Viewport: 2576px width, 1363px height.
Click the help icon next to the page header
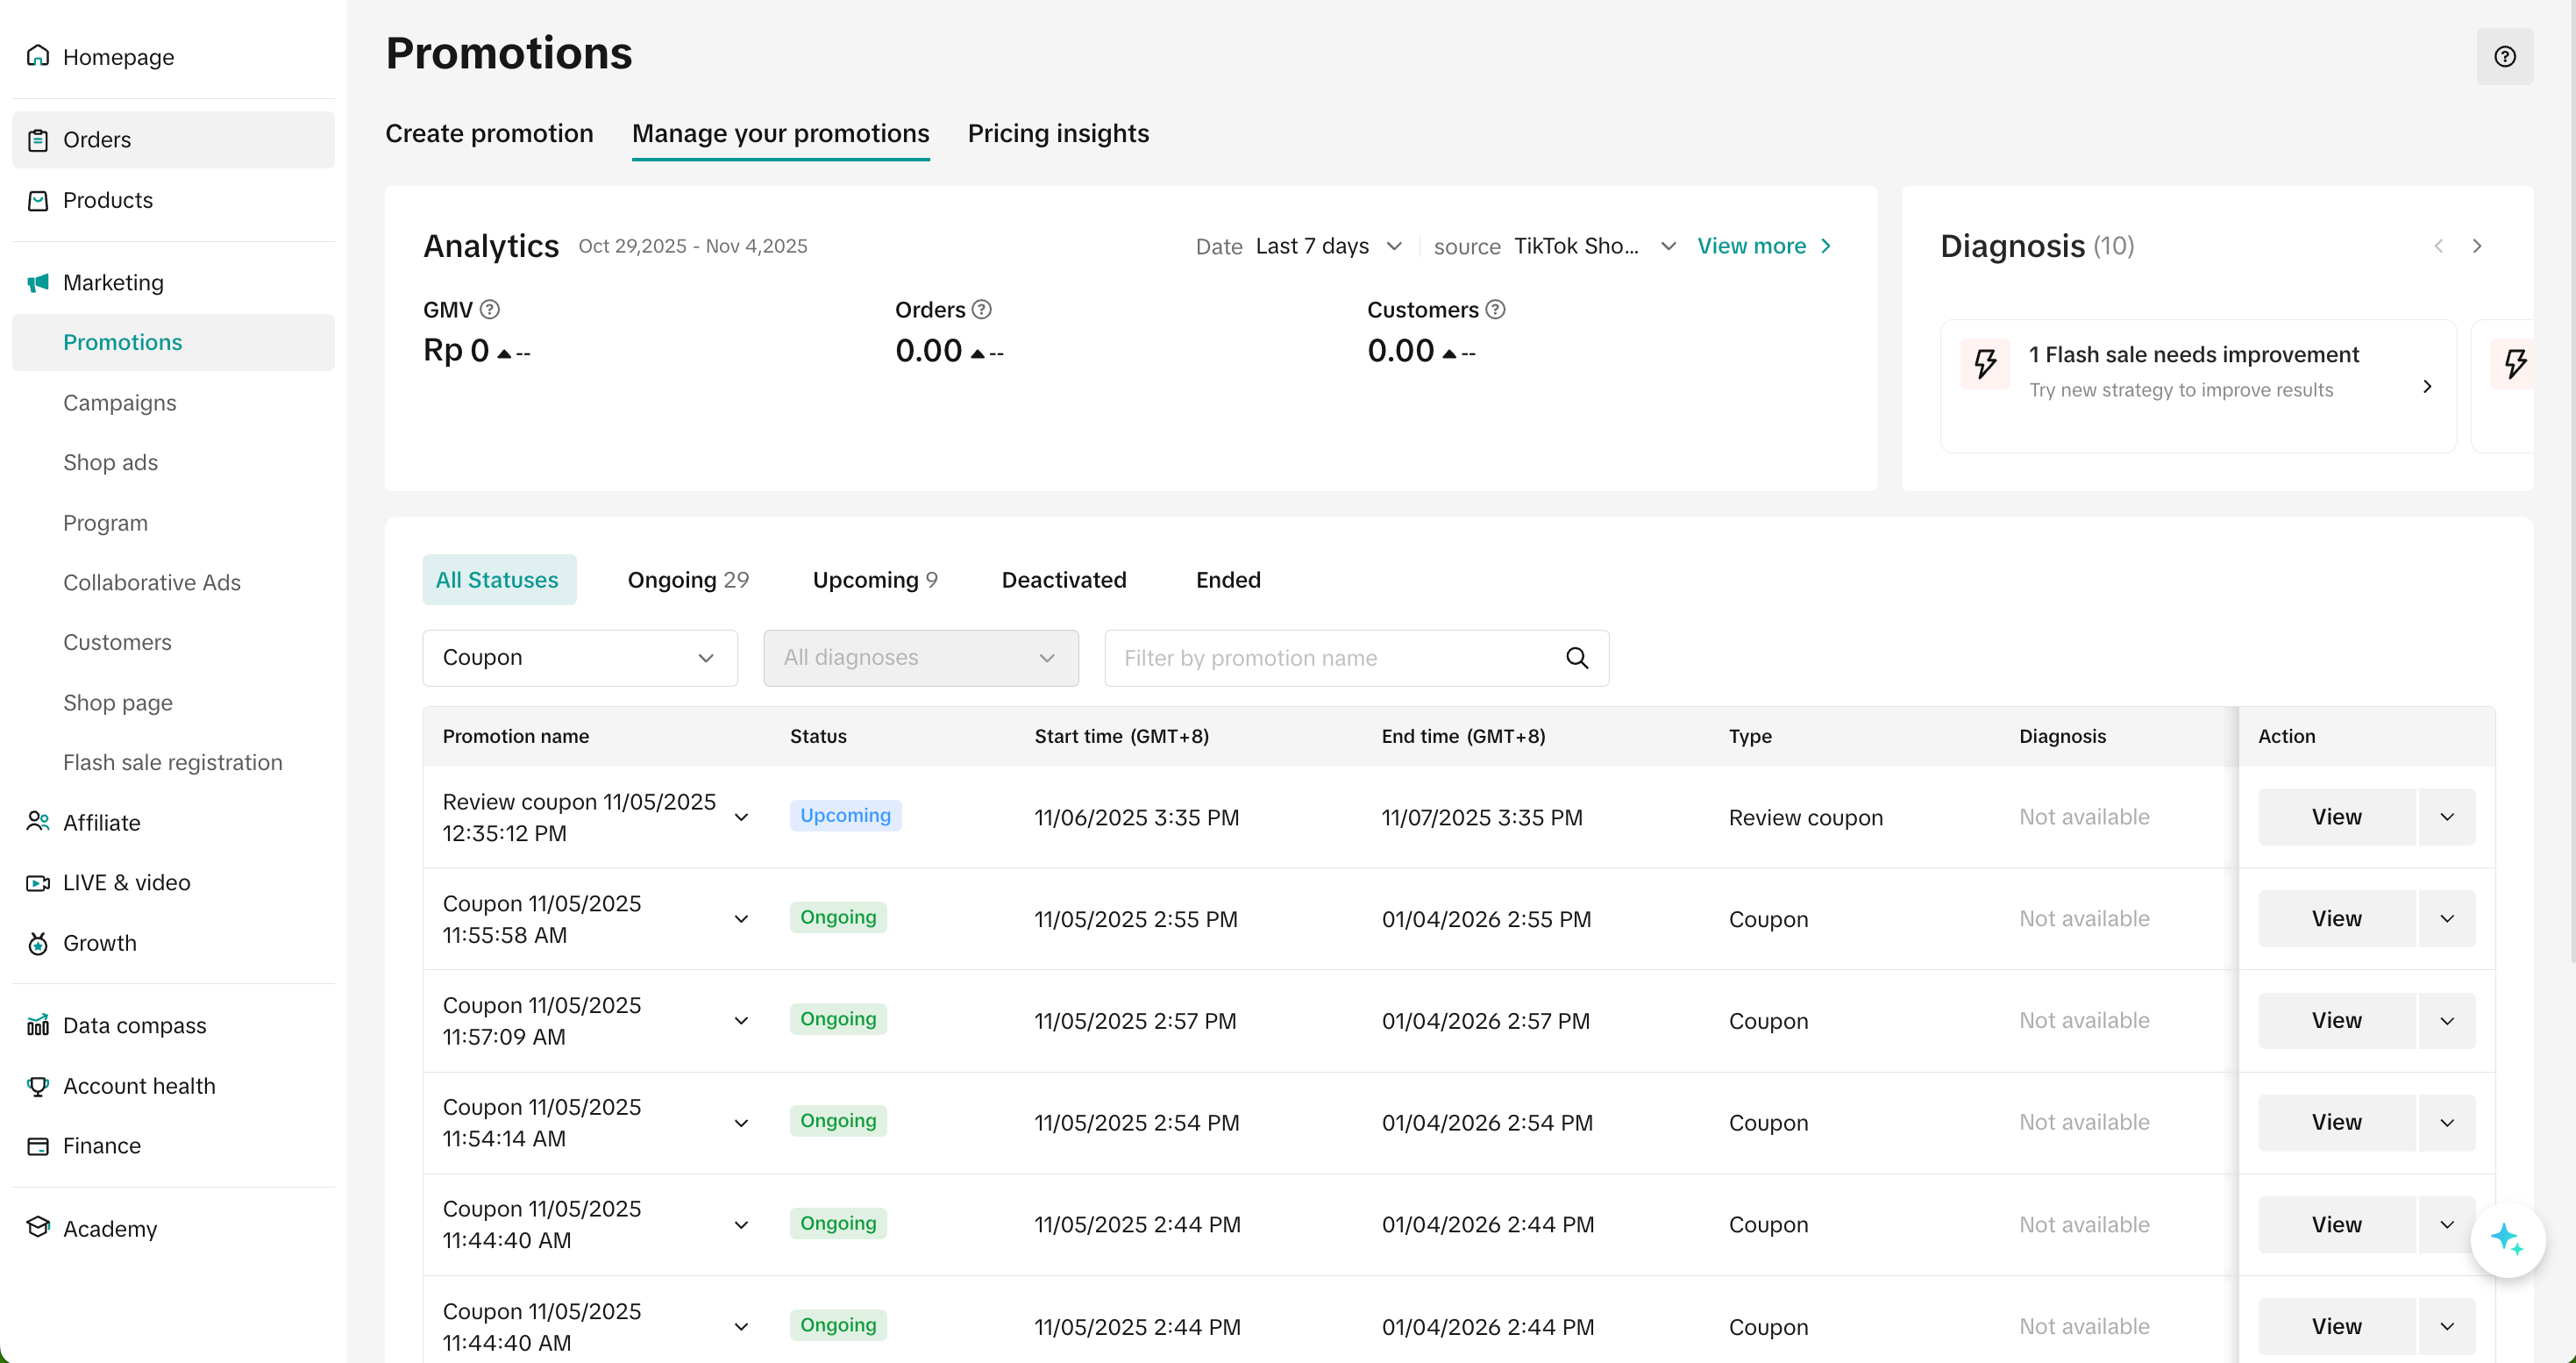coord(2504,56)
